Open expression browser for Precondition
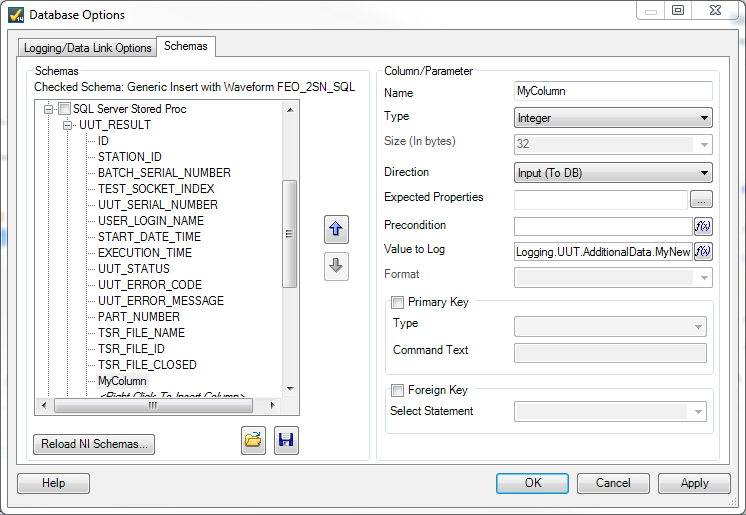Screen dimensions: 746x515 [x=703, y=226]
